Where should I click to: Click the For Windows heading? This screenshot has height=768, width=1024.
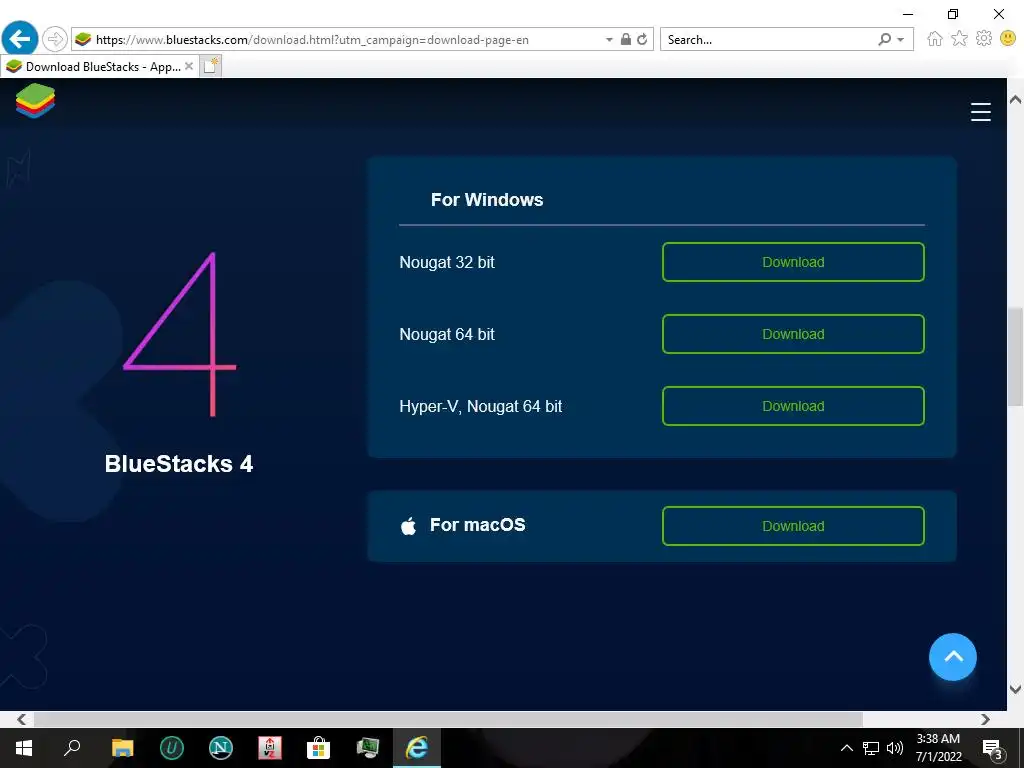tap(487, 200)
